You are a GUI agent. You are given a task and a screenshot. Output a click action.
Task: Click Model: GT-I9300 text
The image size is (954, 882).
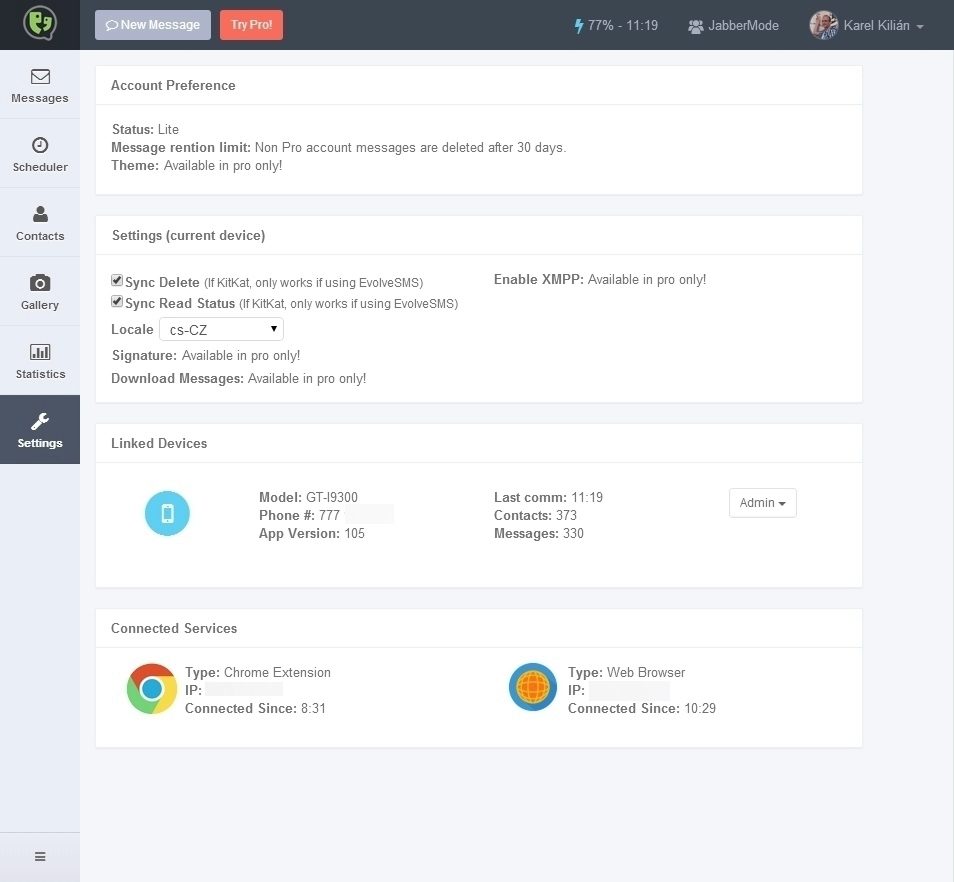tap(308, 497)
